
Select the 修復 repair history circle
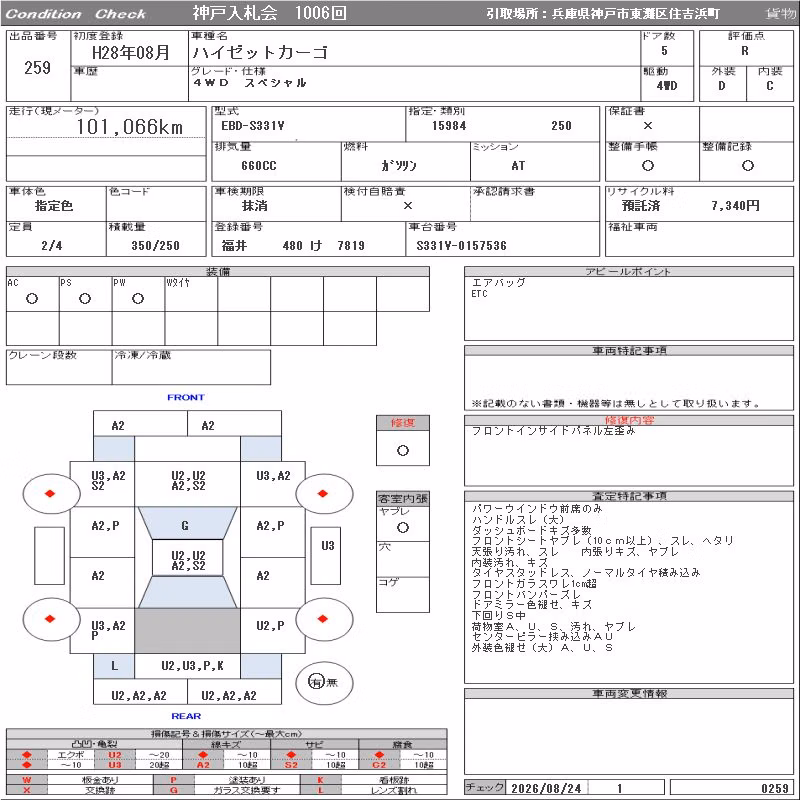403,451
